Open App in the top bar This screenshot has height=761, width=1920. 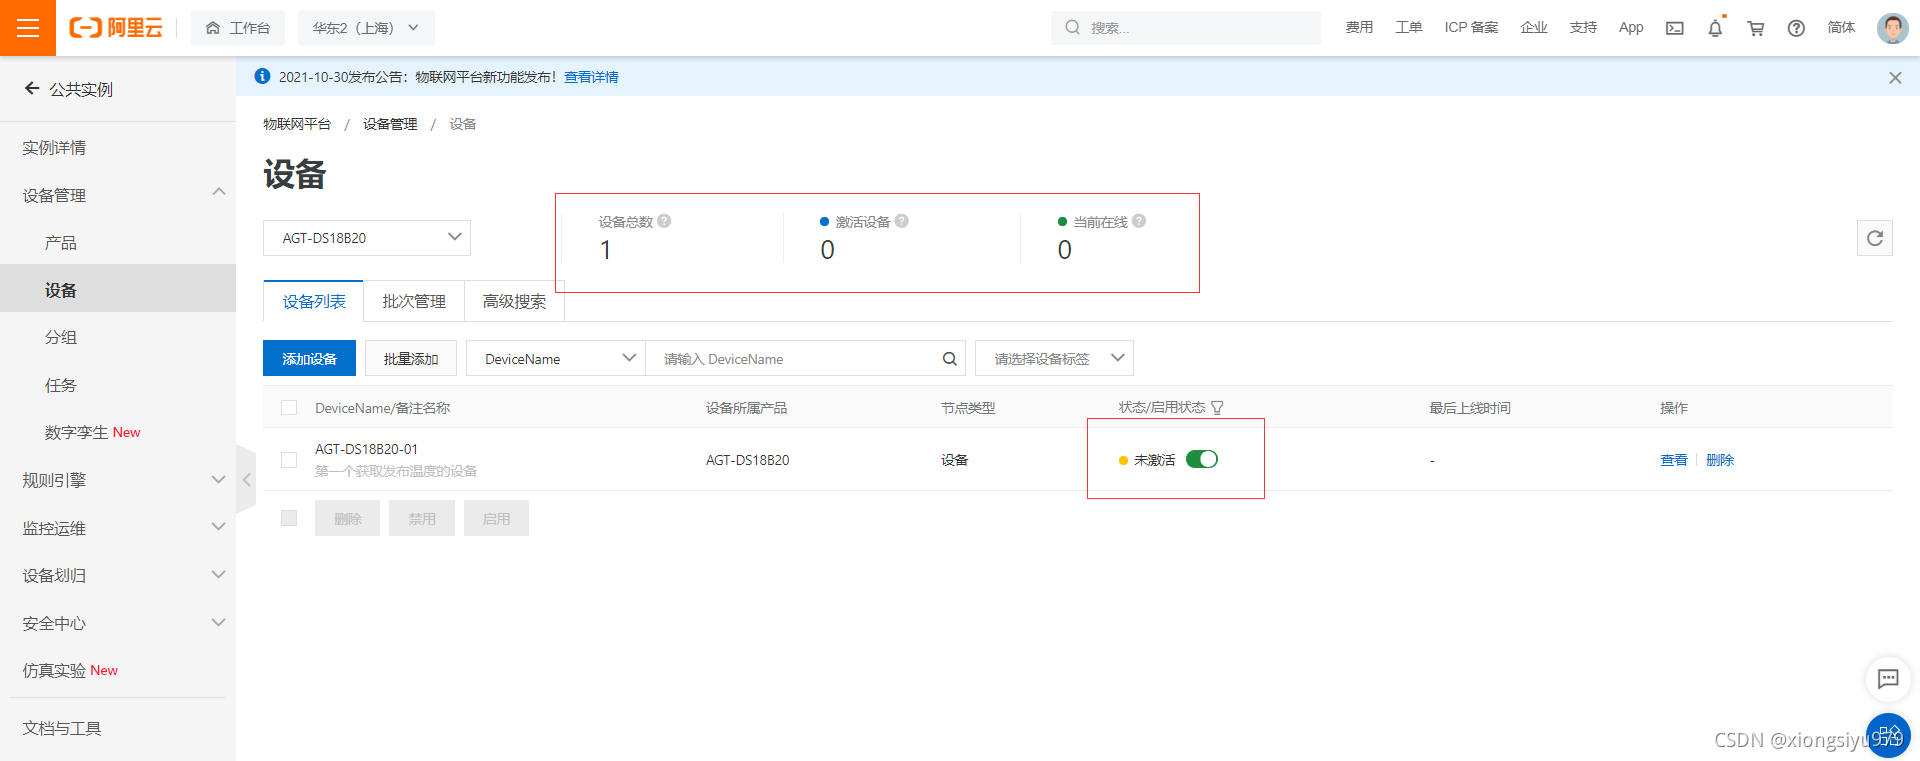coord(1631,28)
